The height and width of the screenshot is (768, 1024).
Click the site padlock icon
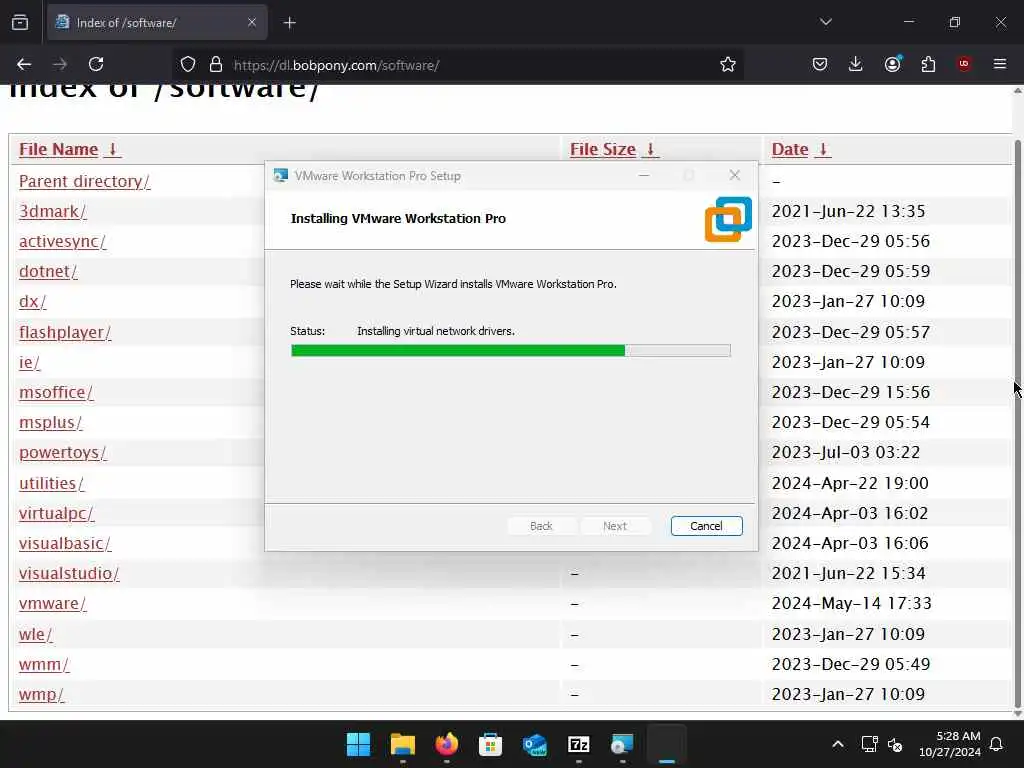(216, 64)
